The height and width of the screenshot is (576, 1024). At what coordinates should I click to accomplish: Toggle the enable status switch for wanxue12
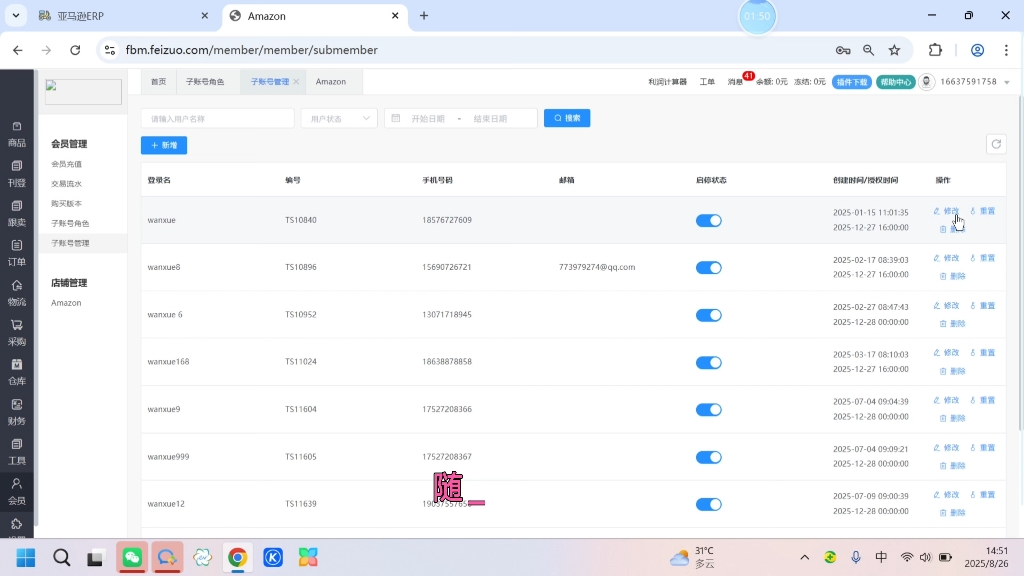point(709,504)
